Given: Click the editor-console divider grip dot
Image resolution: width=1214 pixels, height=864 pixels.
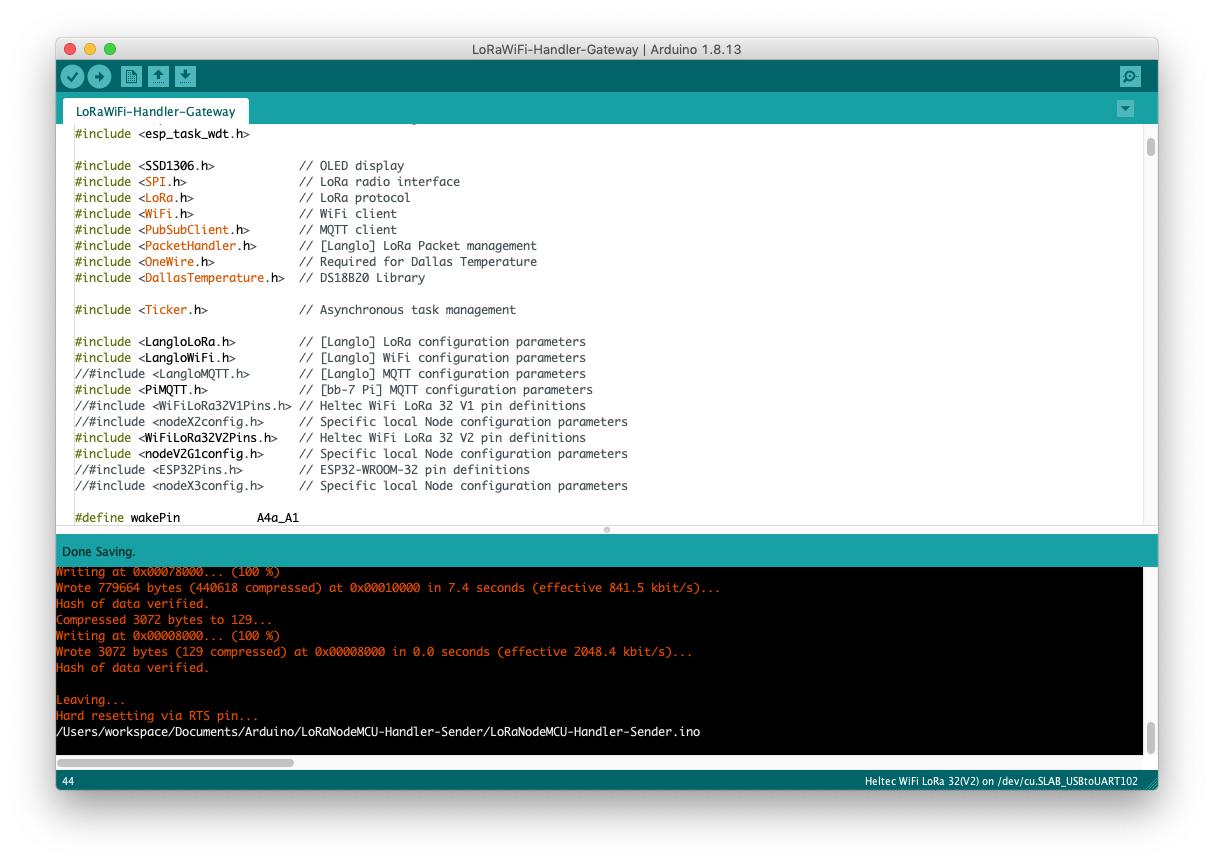Looking at the screenshot, I should click(607, 529).
